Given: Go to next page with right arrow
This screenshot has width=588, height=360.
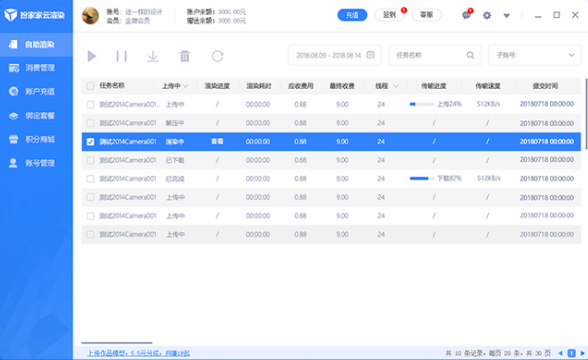Looking at the screenshot, I should point(582,353).
